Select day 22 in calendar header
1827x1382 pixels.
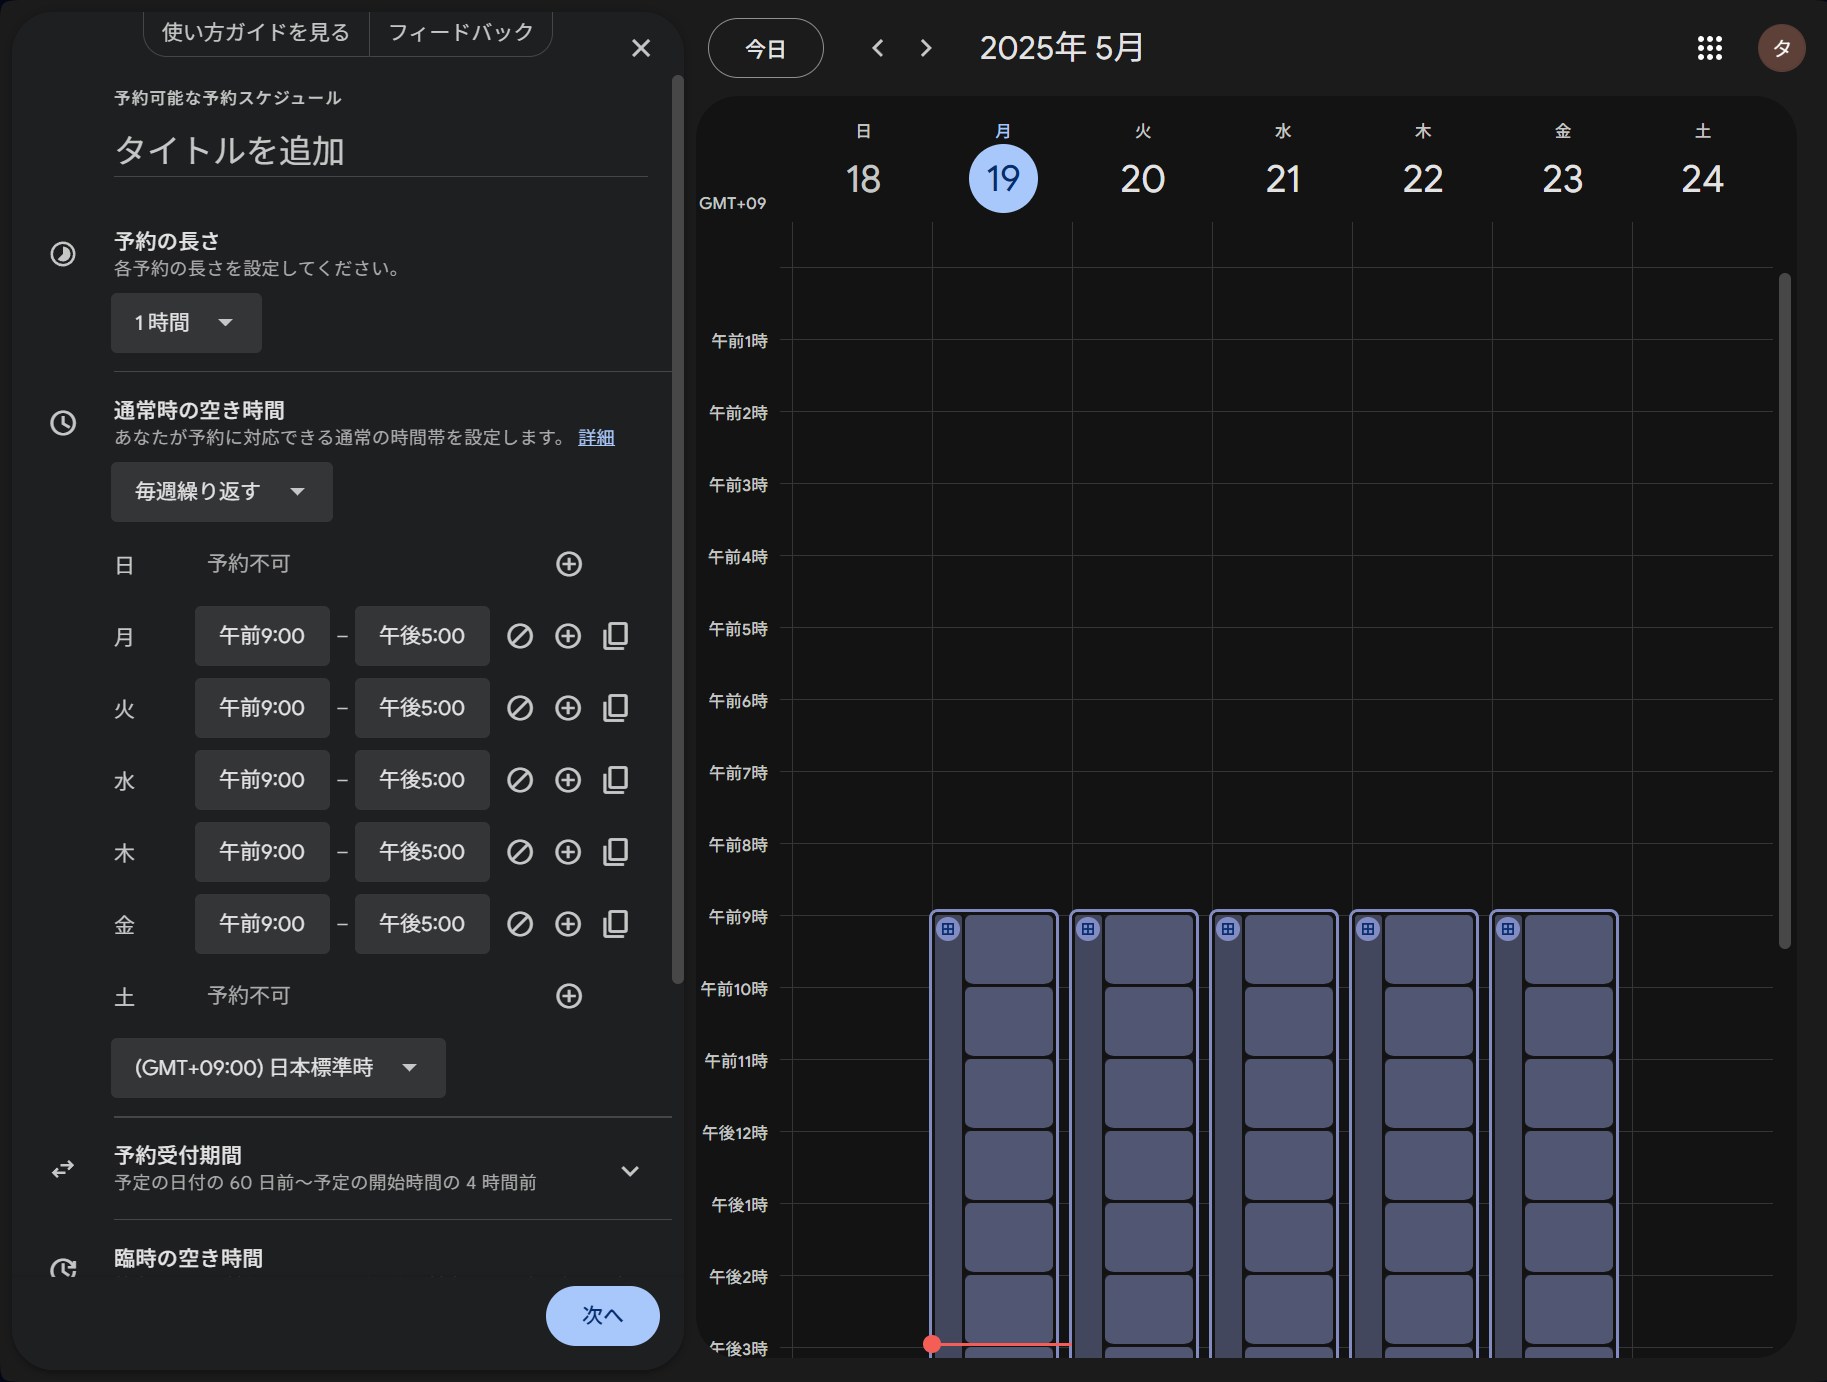click(x=1423, y=179)
